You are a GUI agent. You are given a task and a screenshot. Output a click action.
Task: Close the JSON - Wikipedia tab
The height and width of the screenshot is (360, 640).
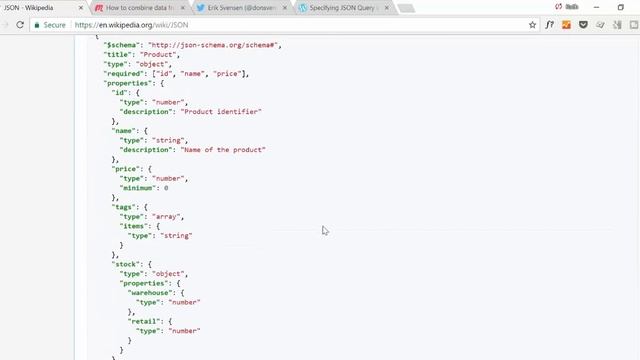[x=81, y=8]
